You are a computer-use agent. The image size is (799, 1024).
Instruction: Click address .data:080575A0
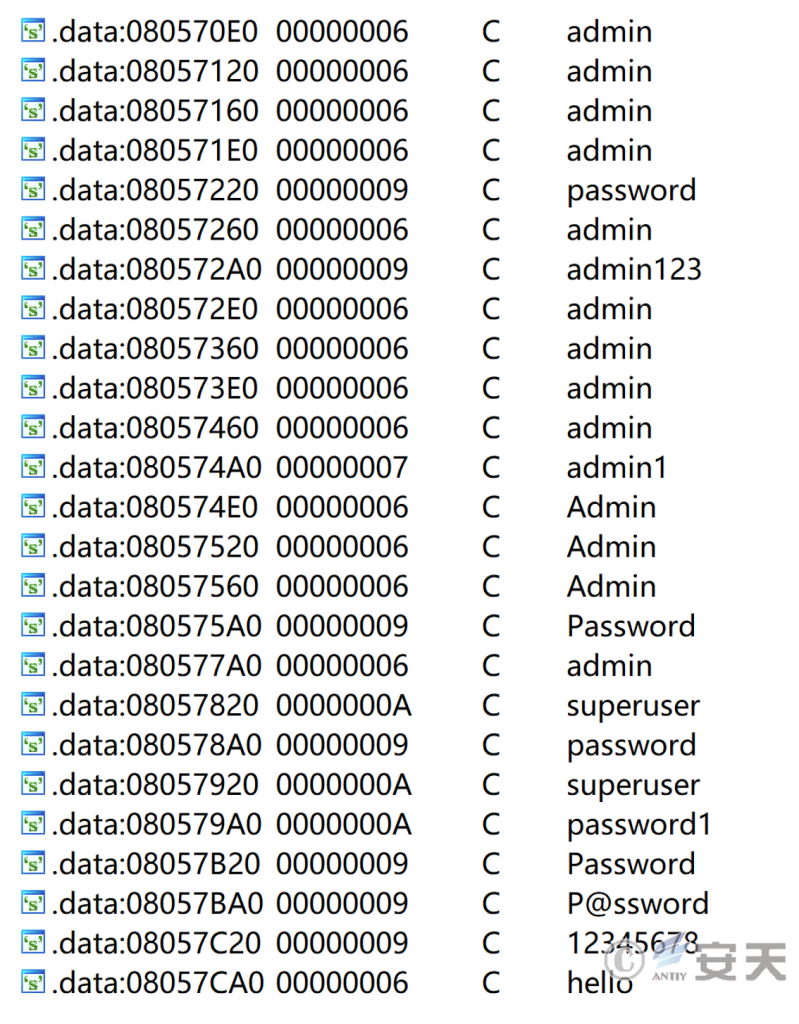(156, 626)
